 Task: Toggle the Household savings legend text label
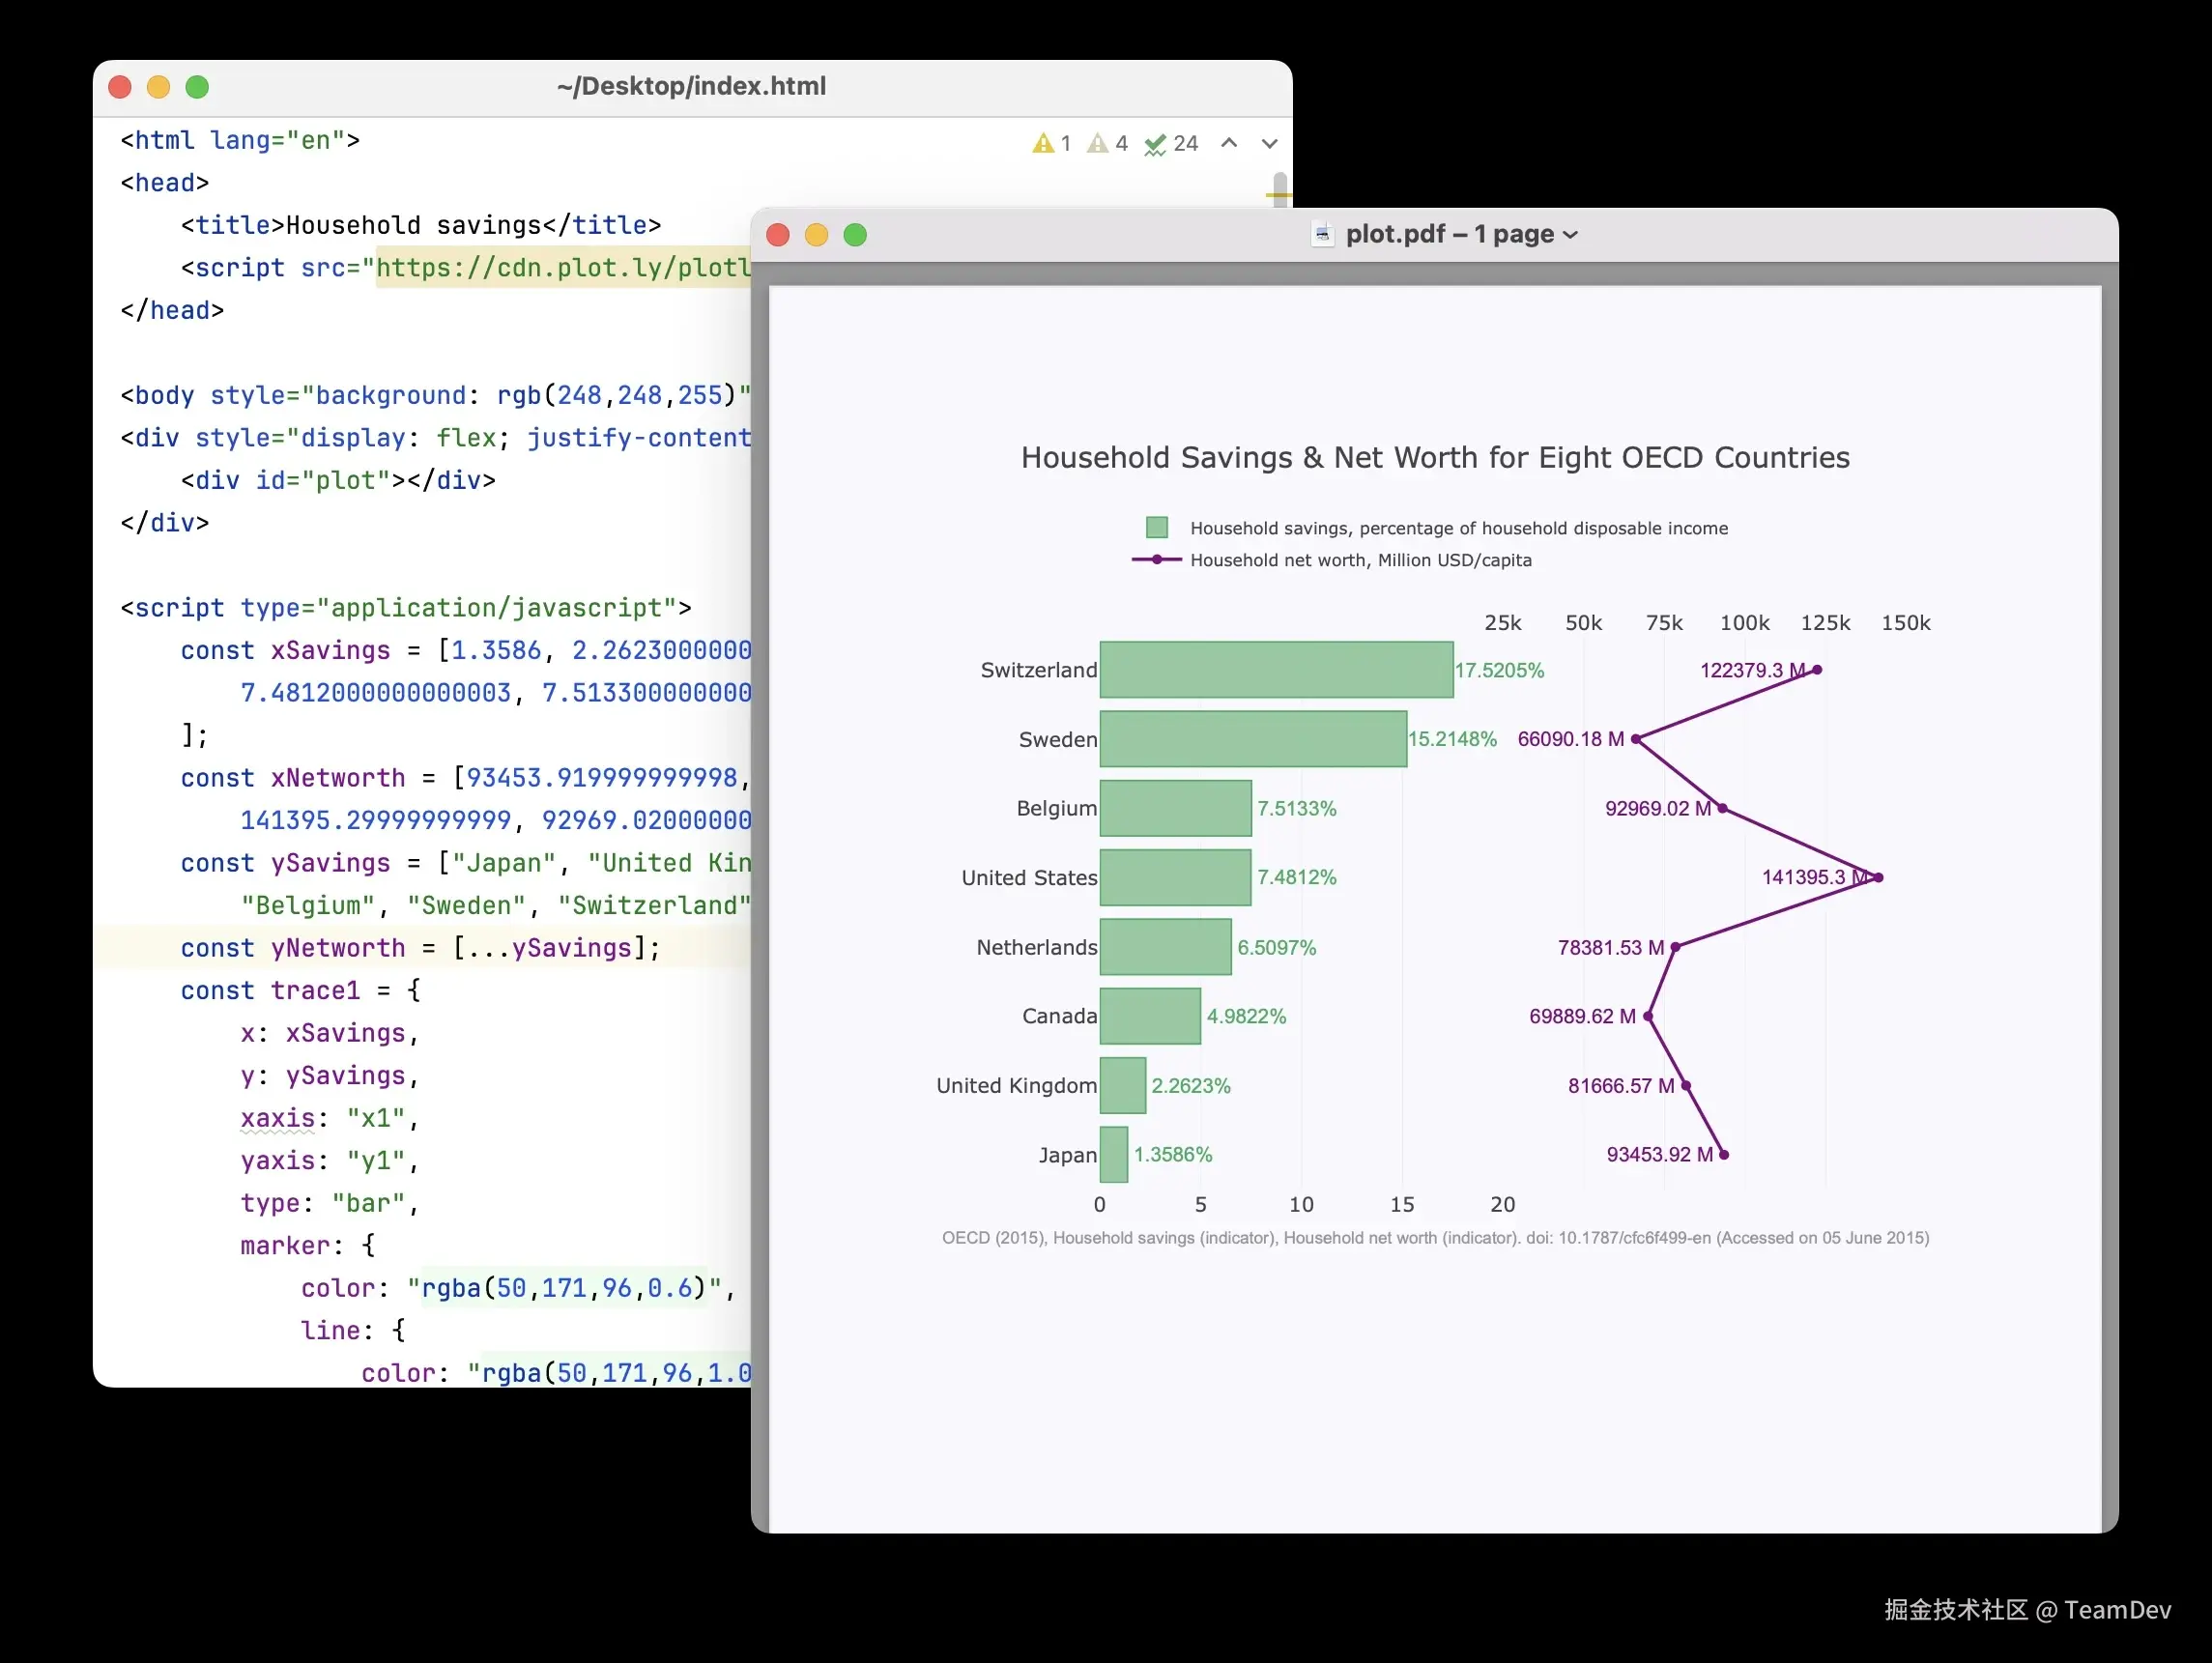coord(1458,528)
